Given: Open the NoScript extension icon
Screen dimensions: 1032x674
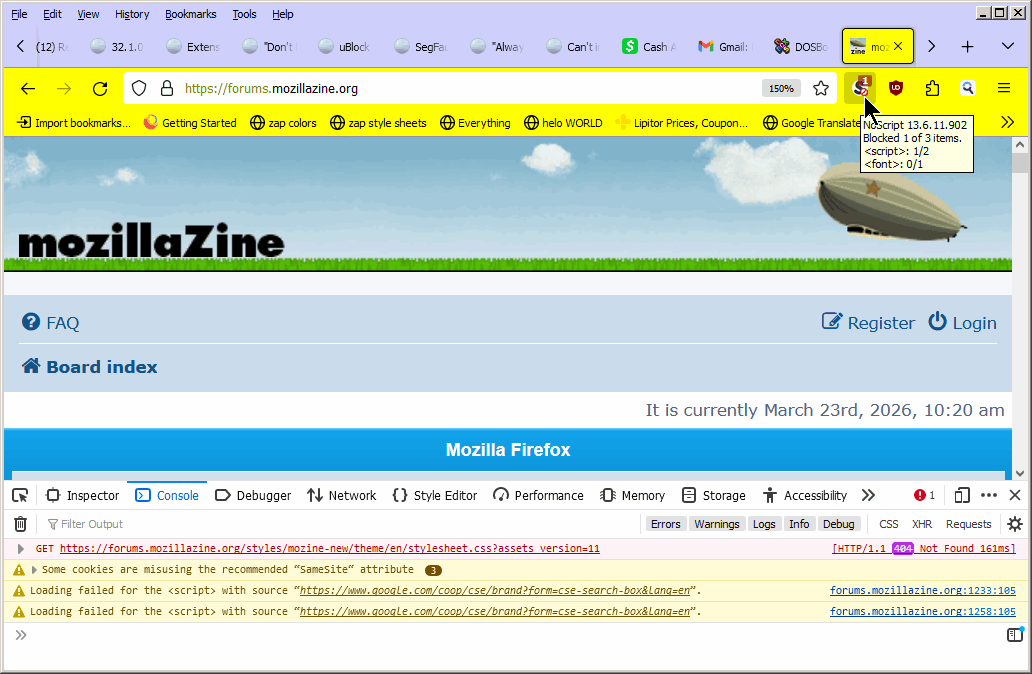Looking at the screenshot, I should (860, 88).
